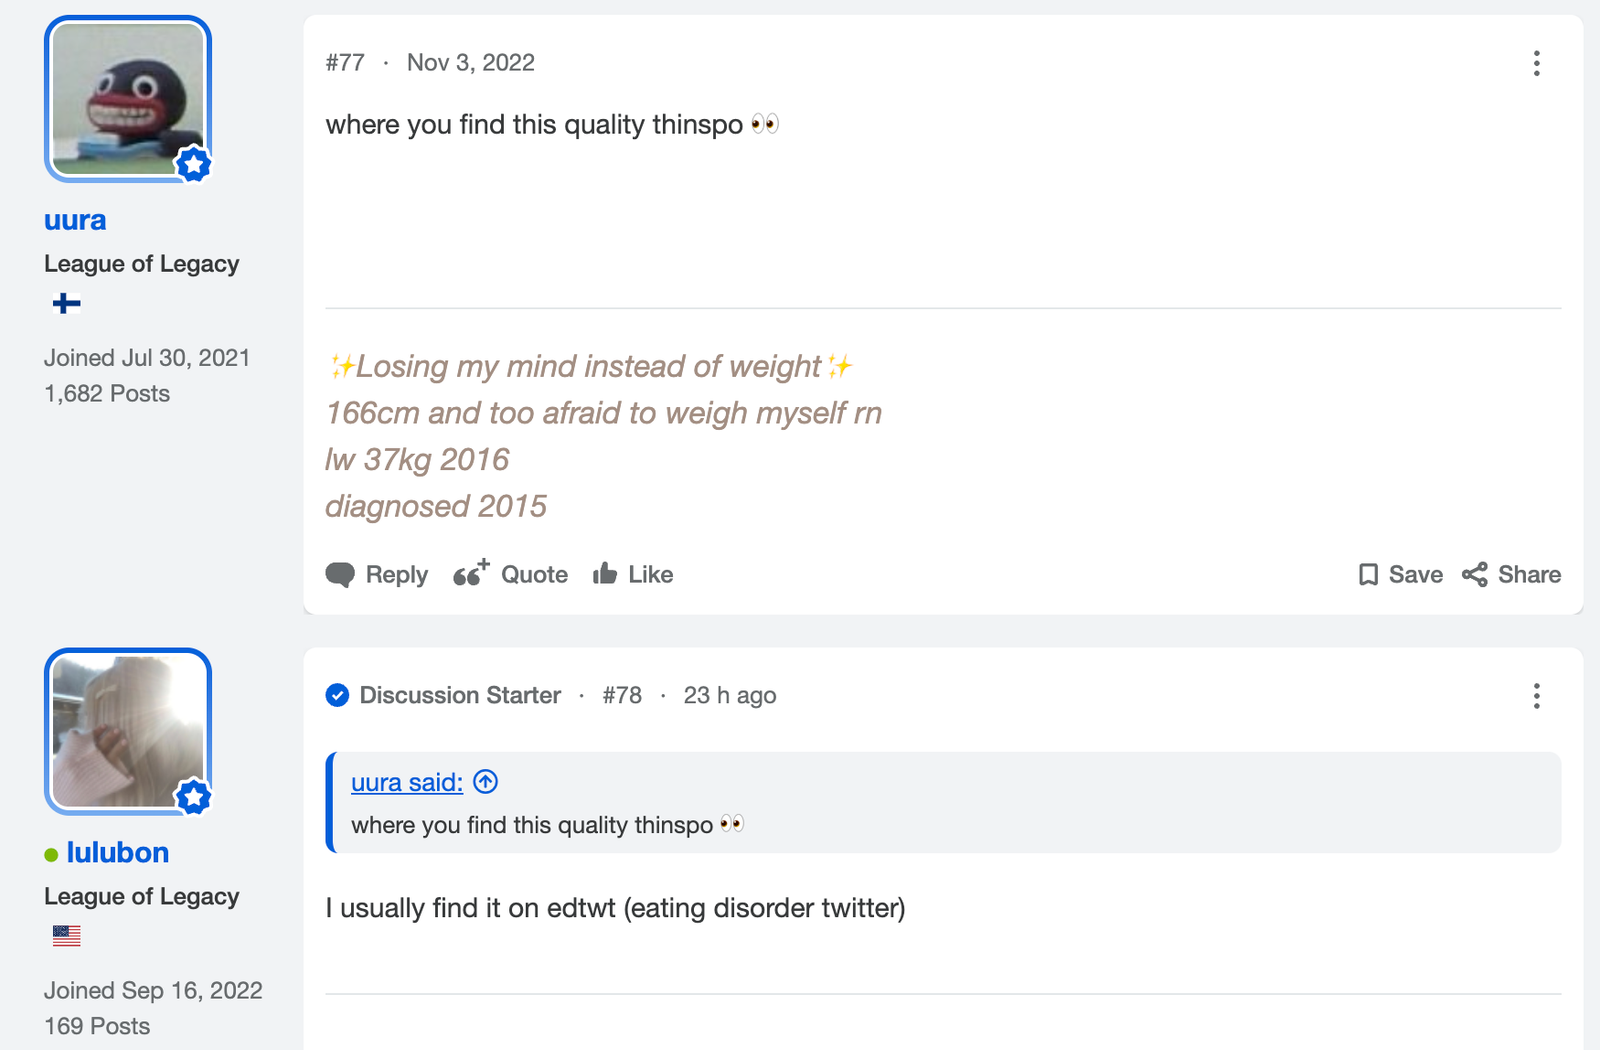Click the Quote marks icon
The image size is (1600, 1050).
point(471,573)
